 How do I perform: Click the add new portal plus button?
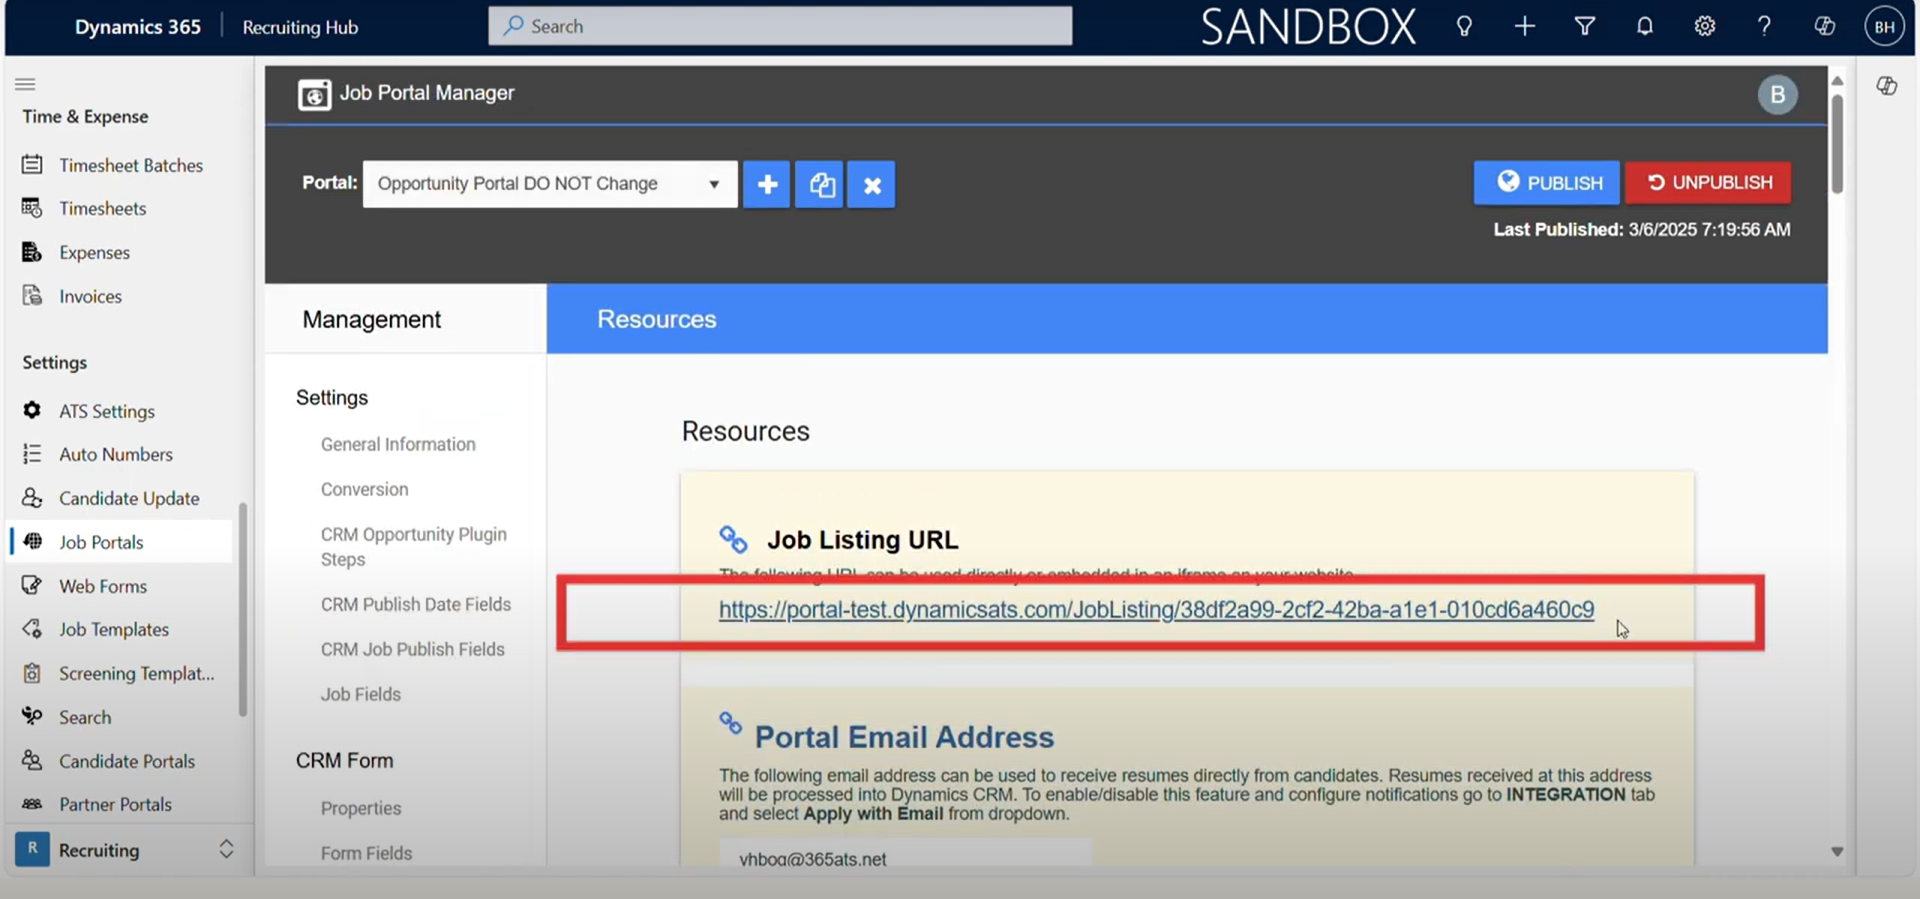click(x=767, y=184)
